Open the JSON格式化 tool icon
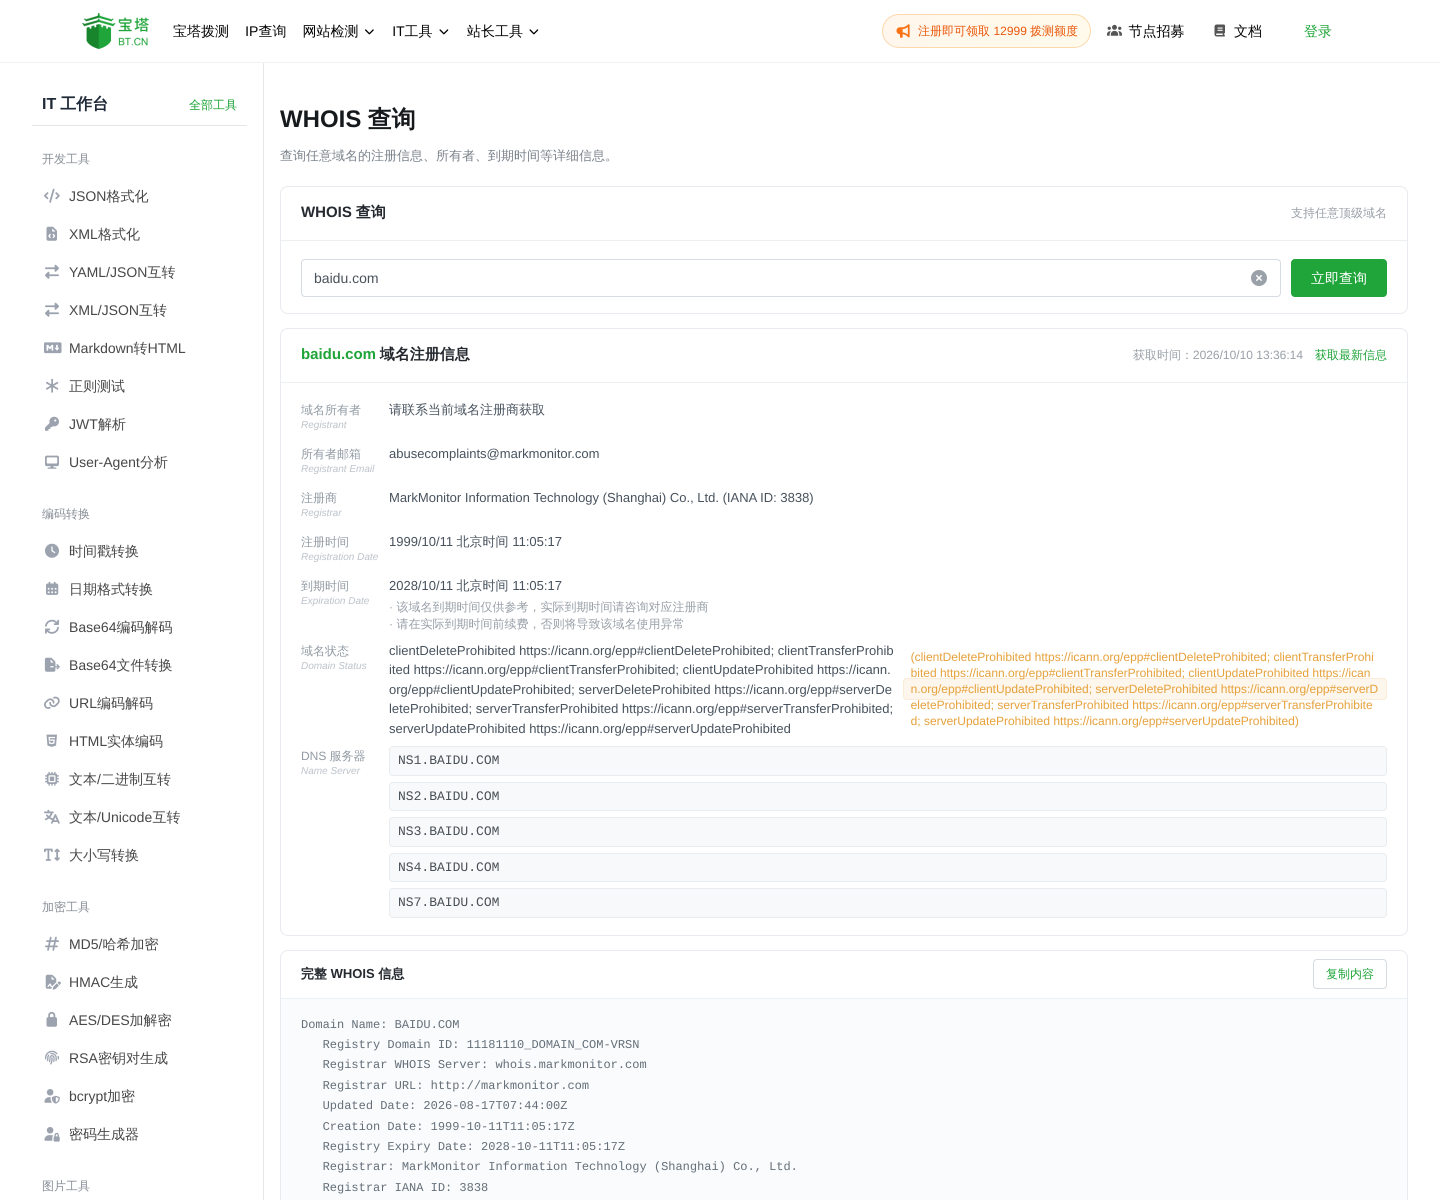 pyautogui.click(x=52, y=196)
